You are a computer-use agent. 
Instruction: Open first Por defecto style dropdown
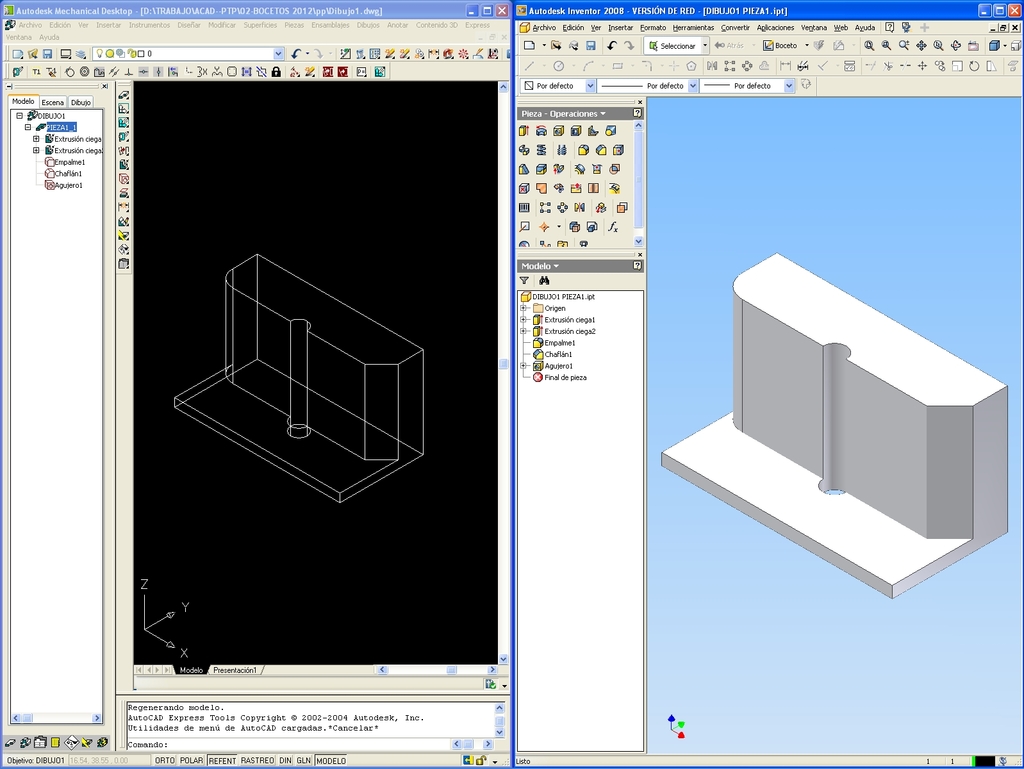tap(590, 86)
